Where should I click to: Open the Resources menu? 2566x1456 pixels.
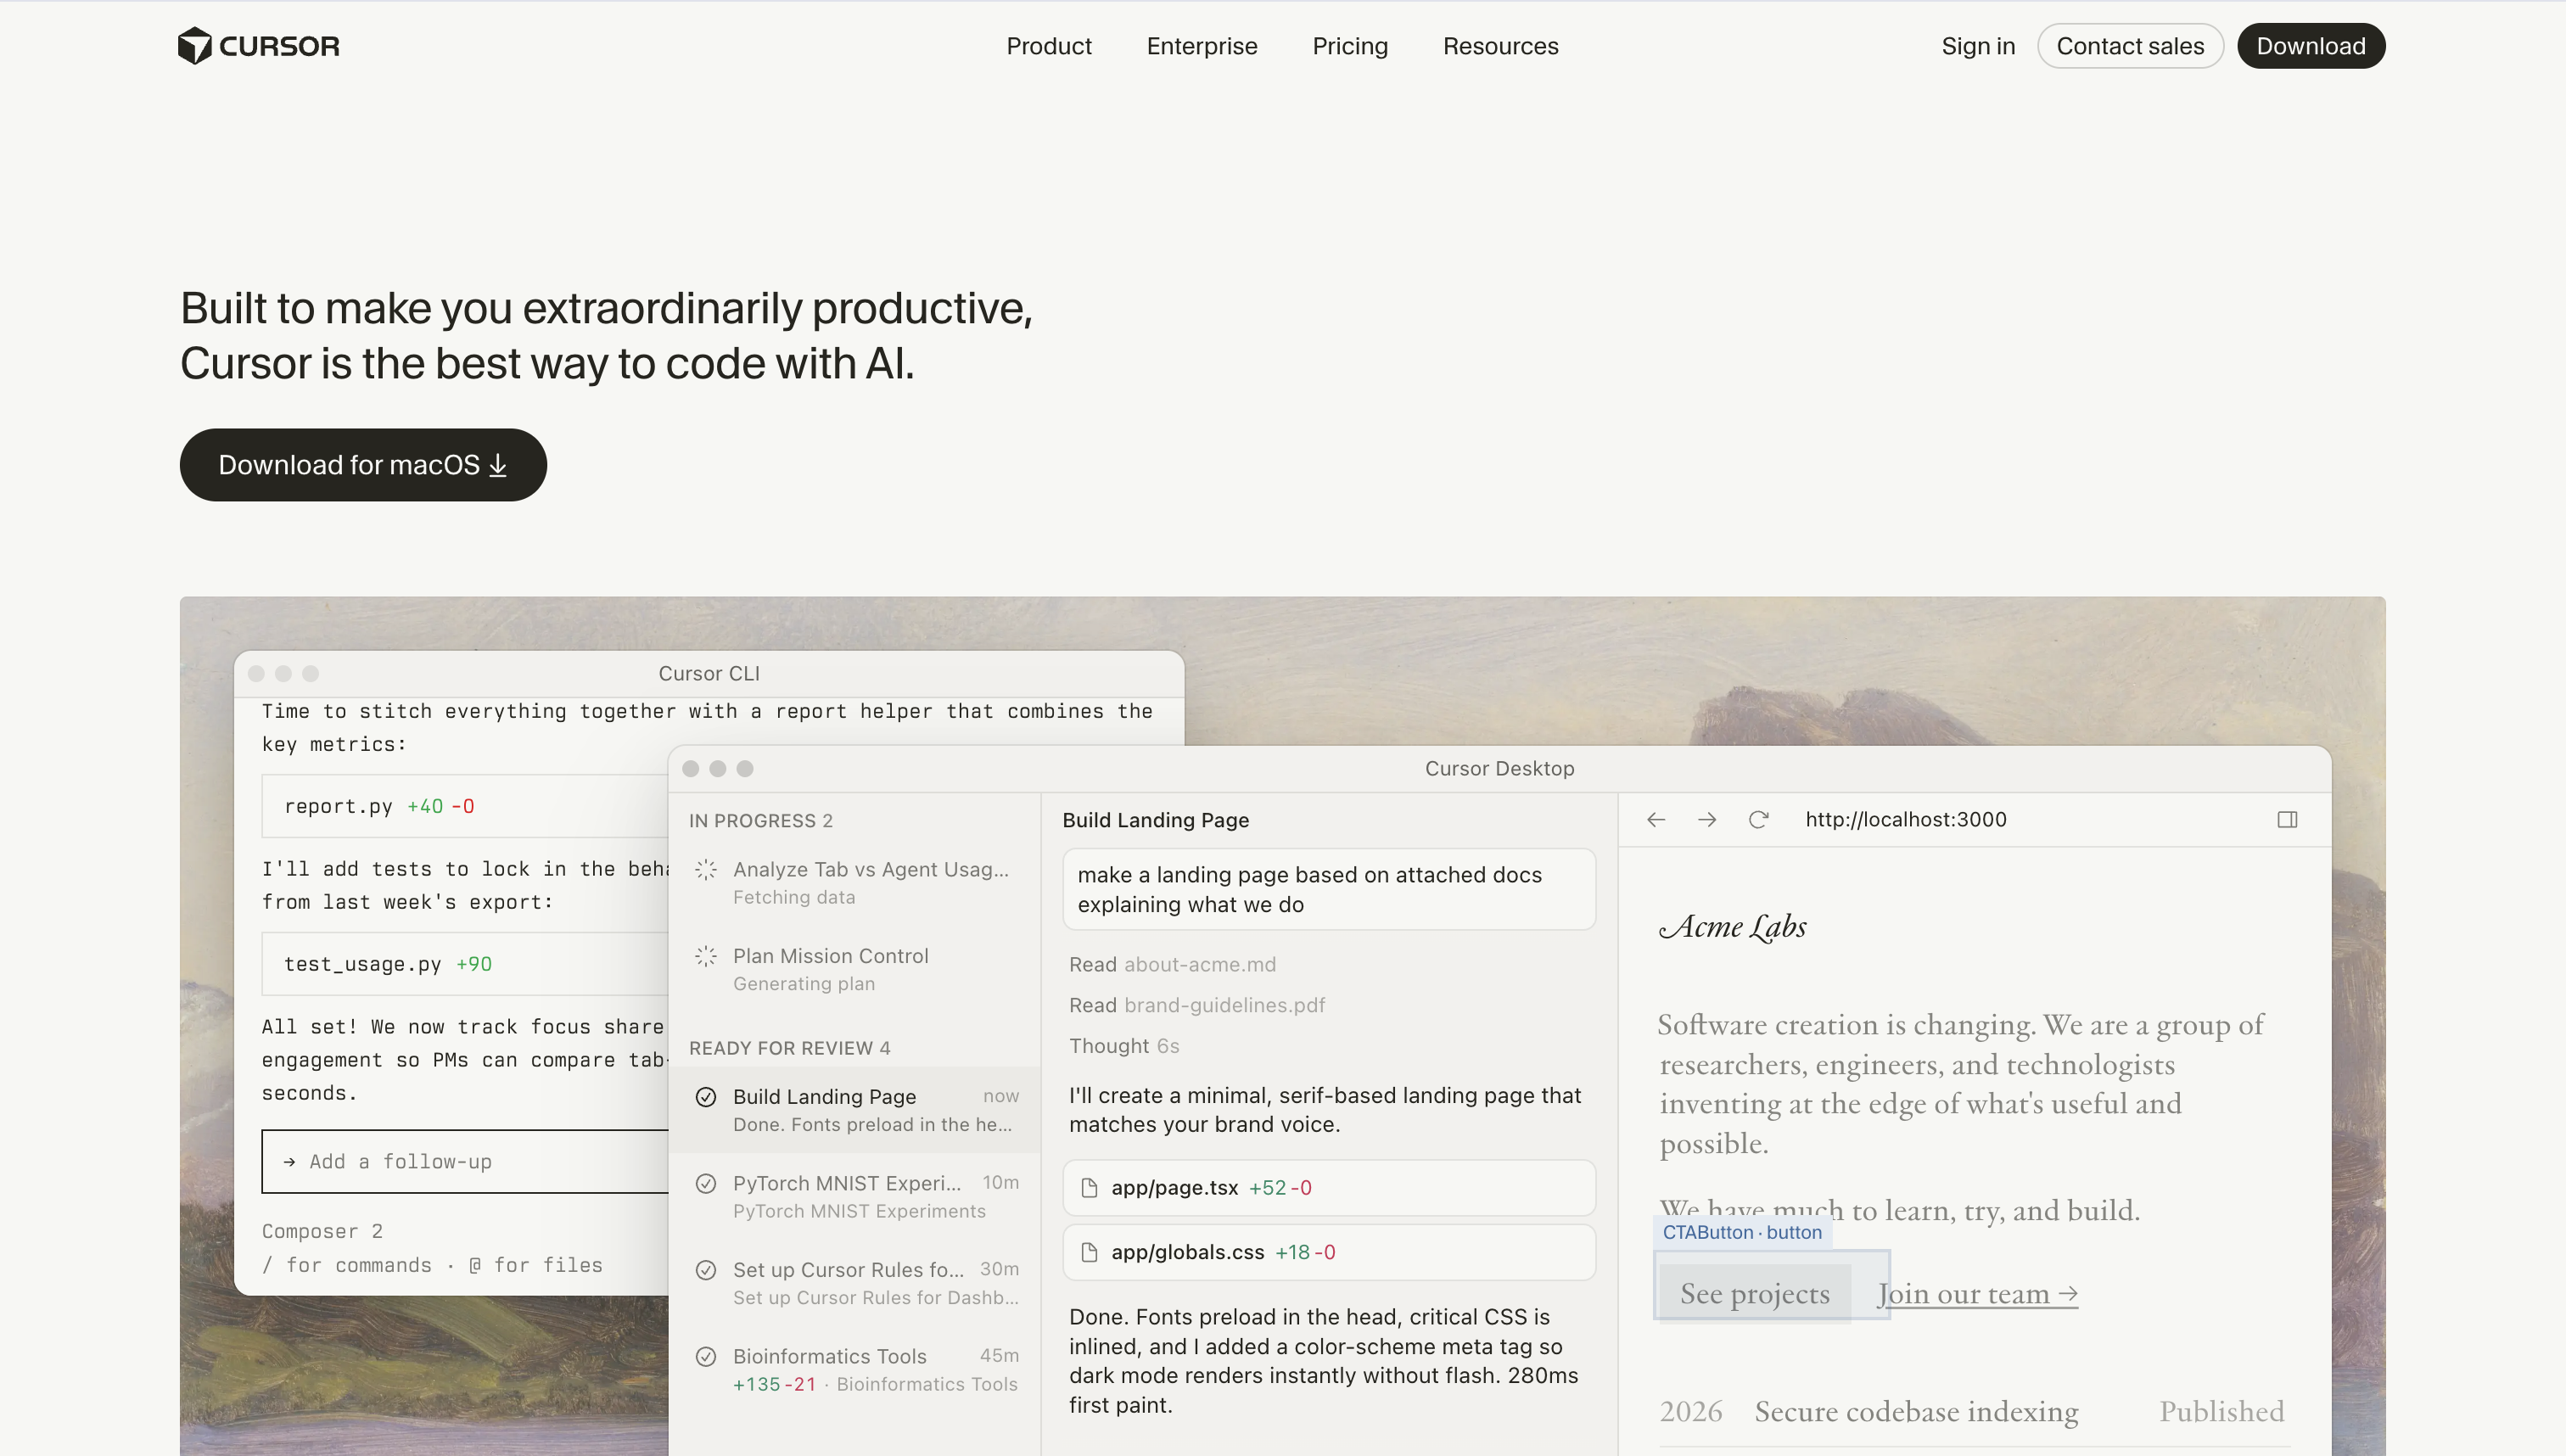(x=1500, y=46)
